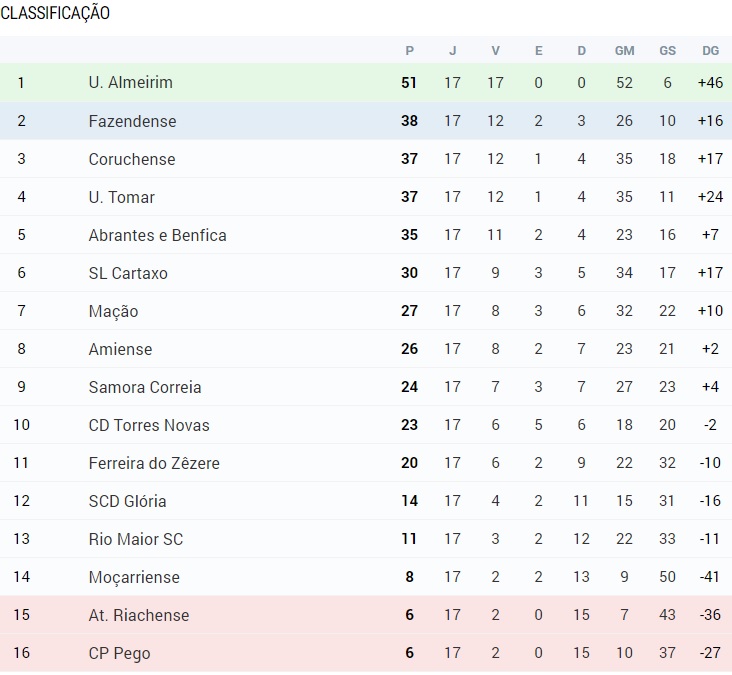The image size is (732, 675).
Task: Click the CLASSIFICAÇÃO heading
Action: (x=55, y=13)
